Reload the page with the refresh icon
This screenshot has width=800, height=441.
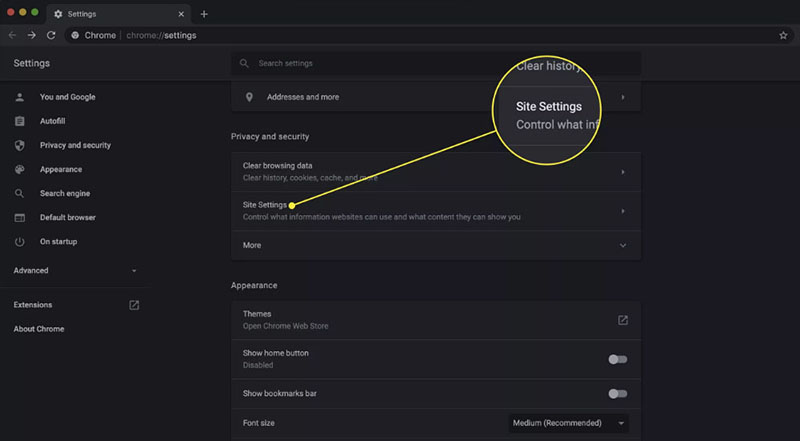point(52,35)
